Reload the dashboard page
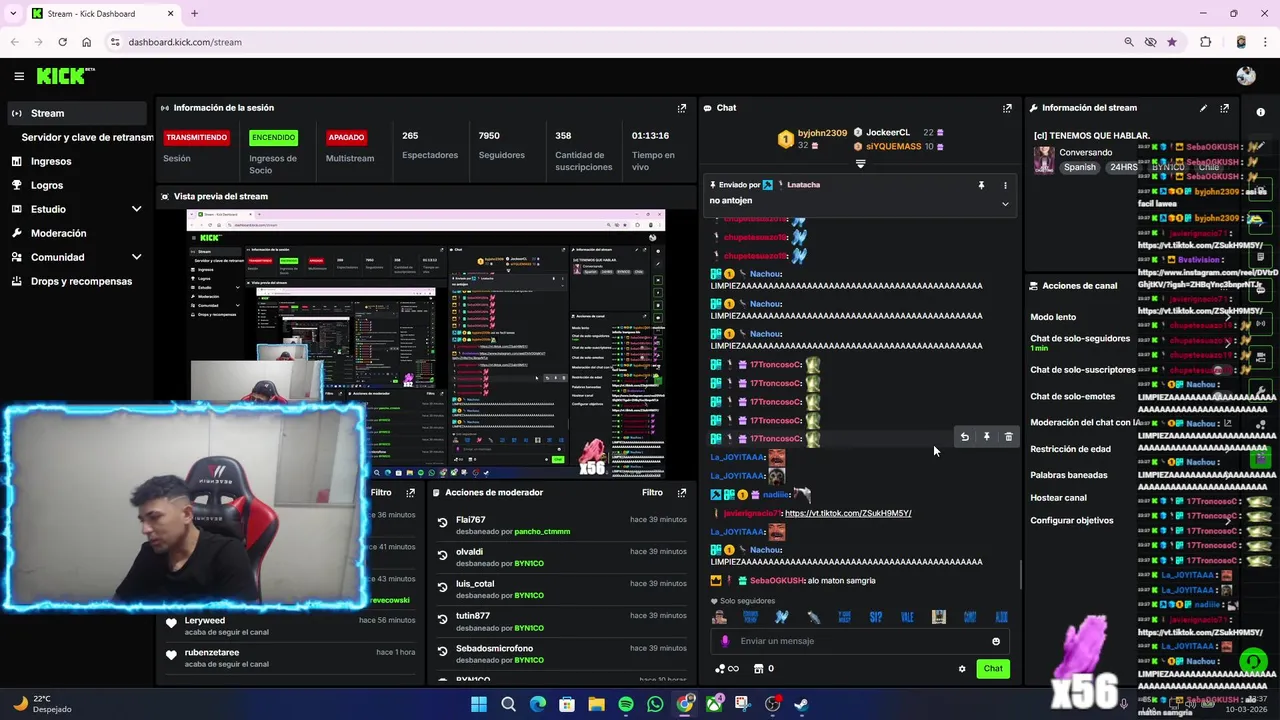1280x720 pixels. coord(62,42)
